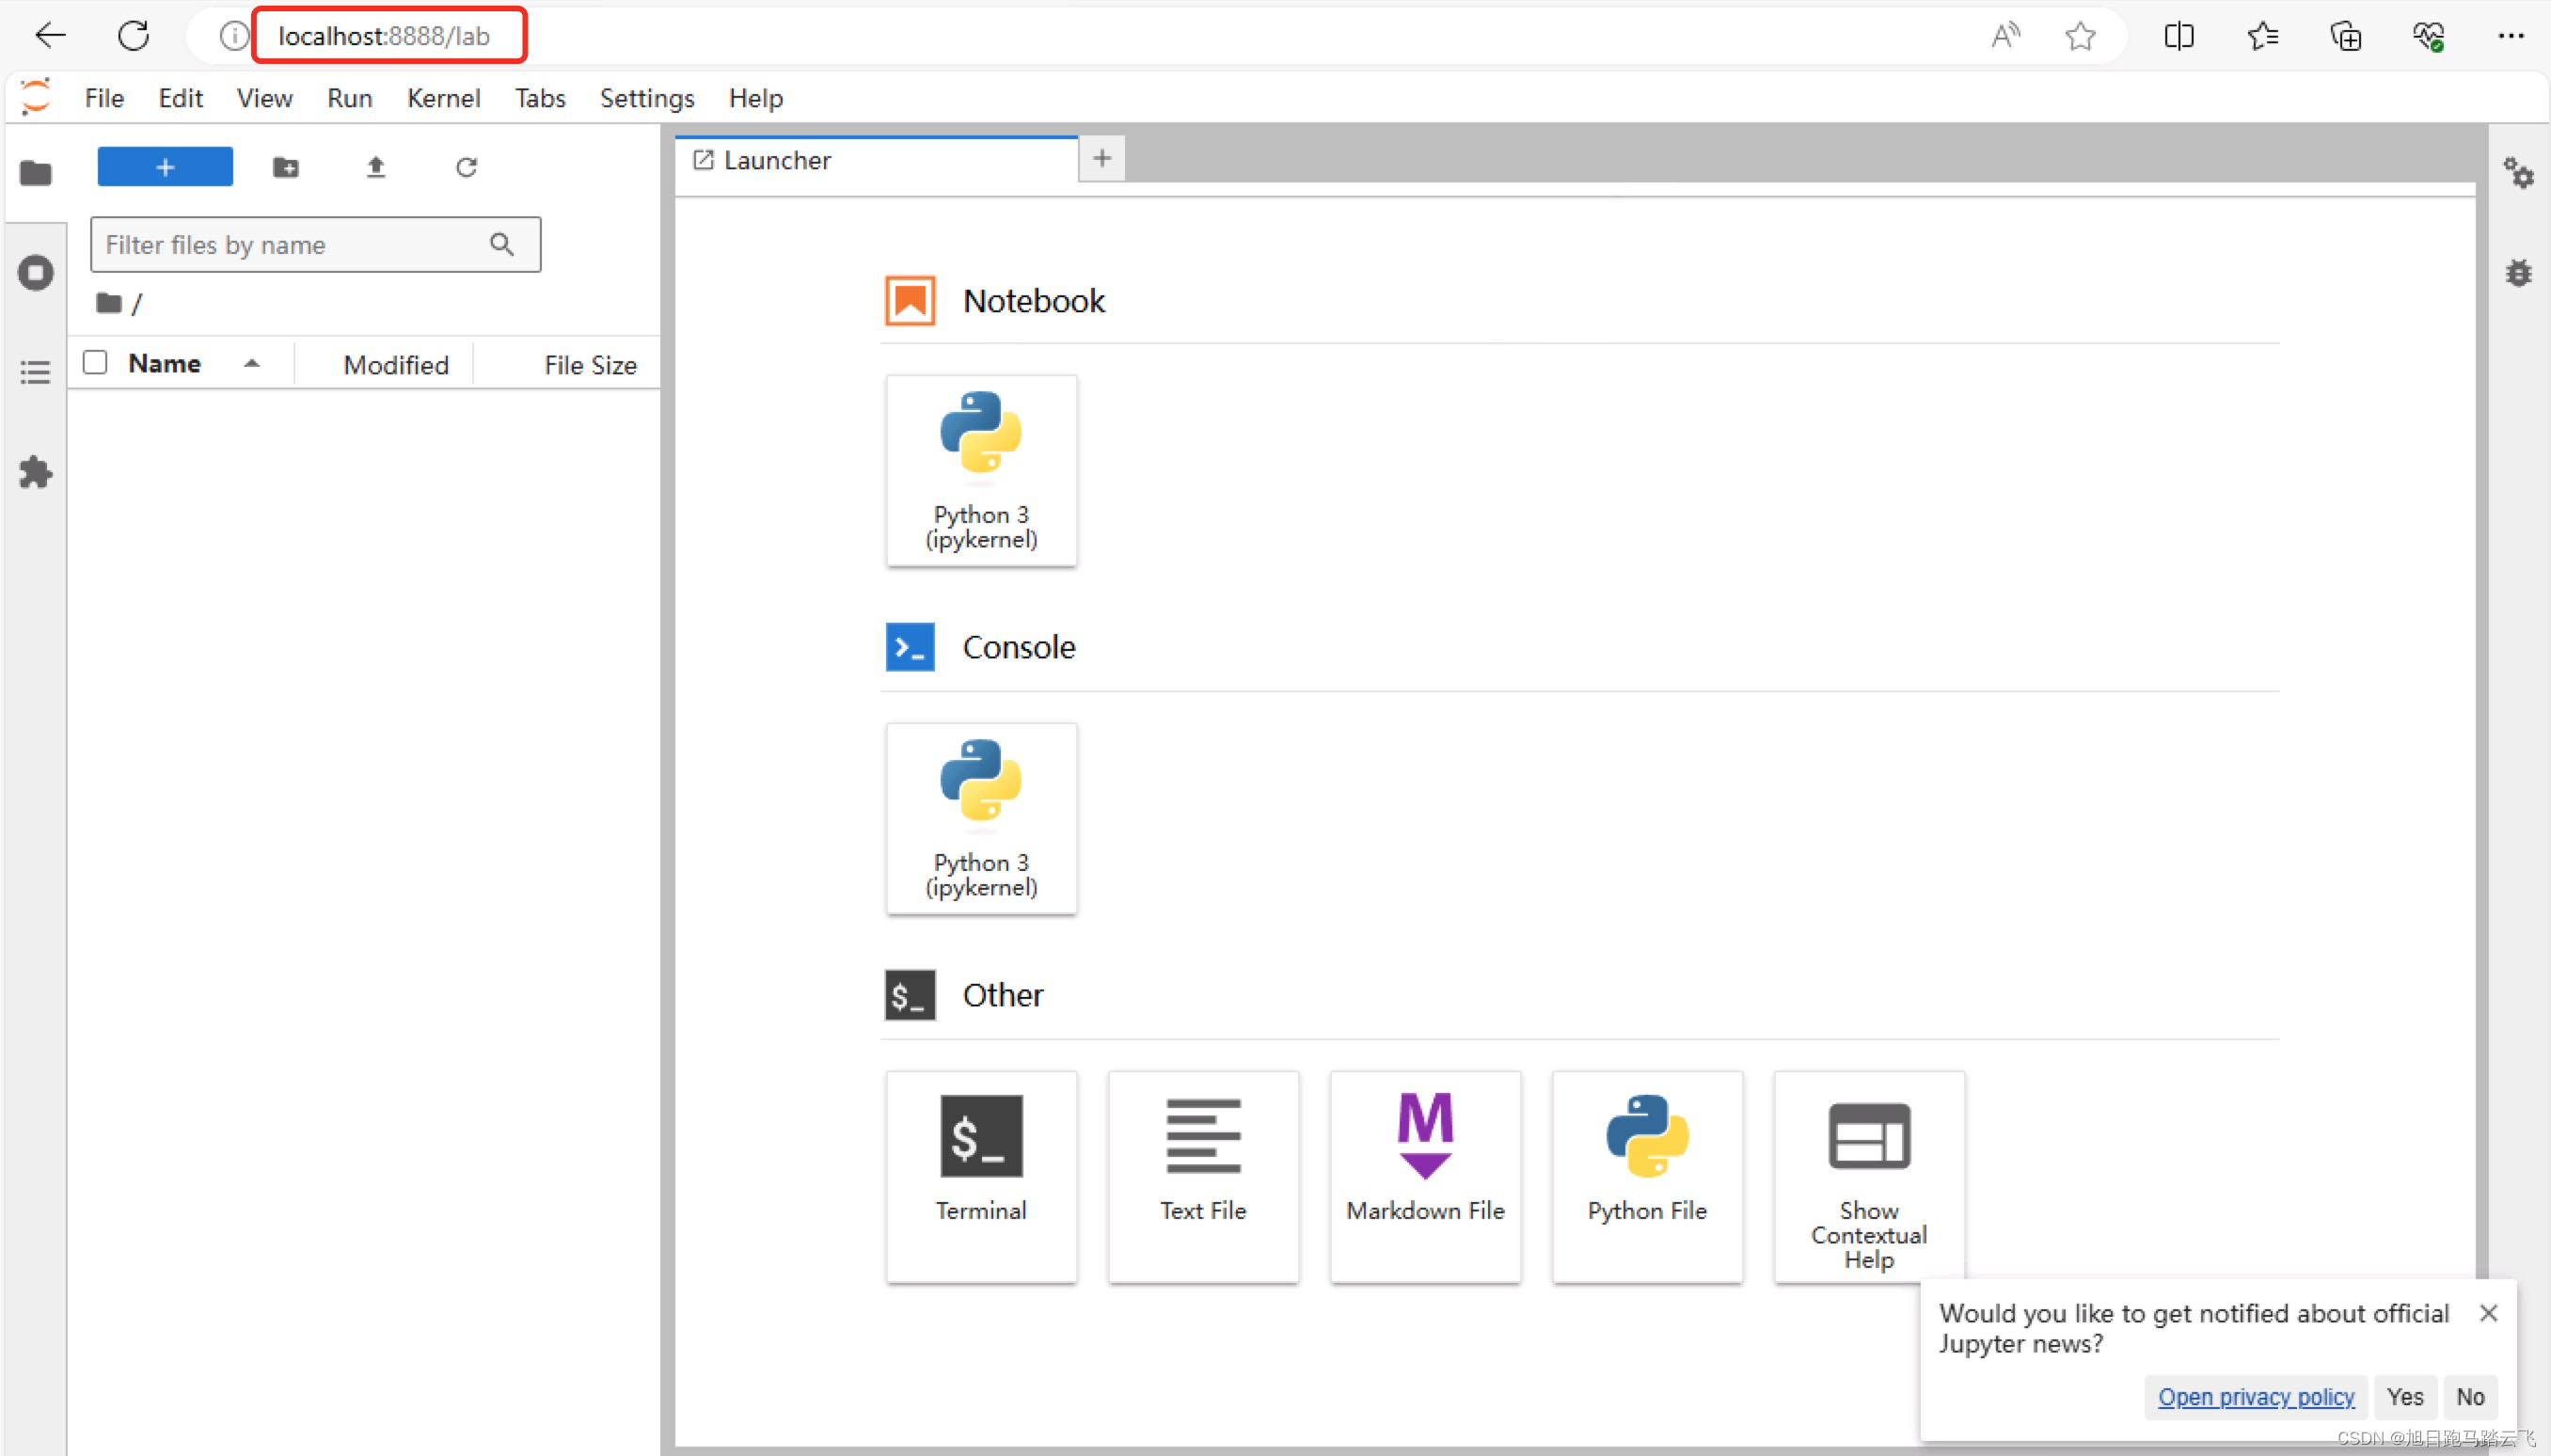
Task: Toggle the select-all files checkbox
Action: pos(95,362)
